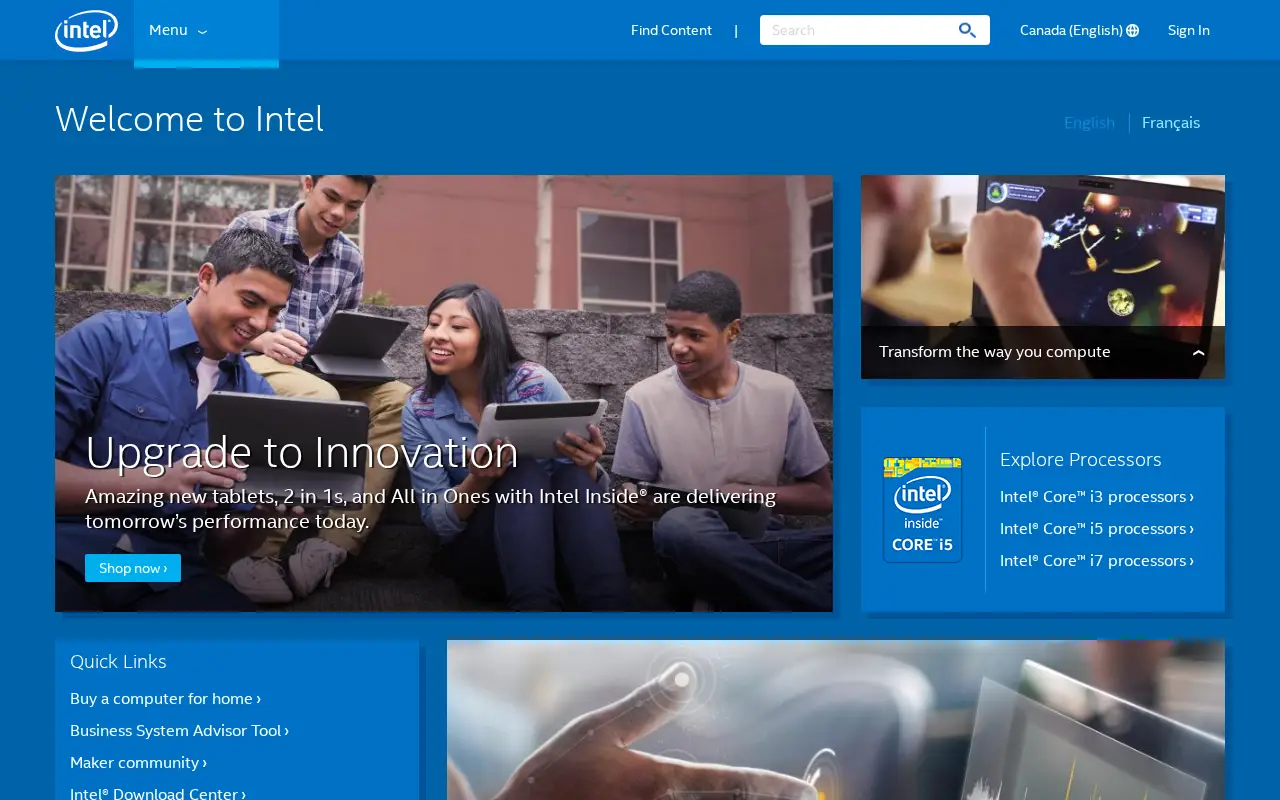The image size is (1280, 800).
Task: Click the 'Welcome to Intel' heading
Action: (x=189, y=119)
